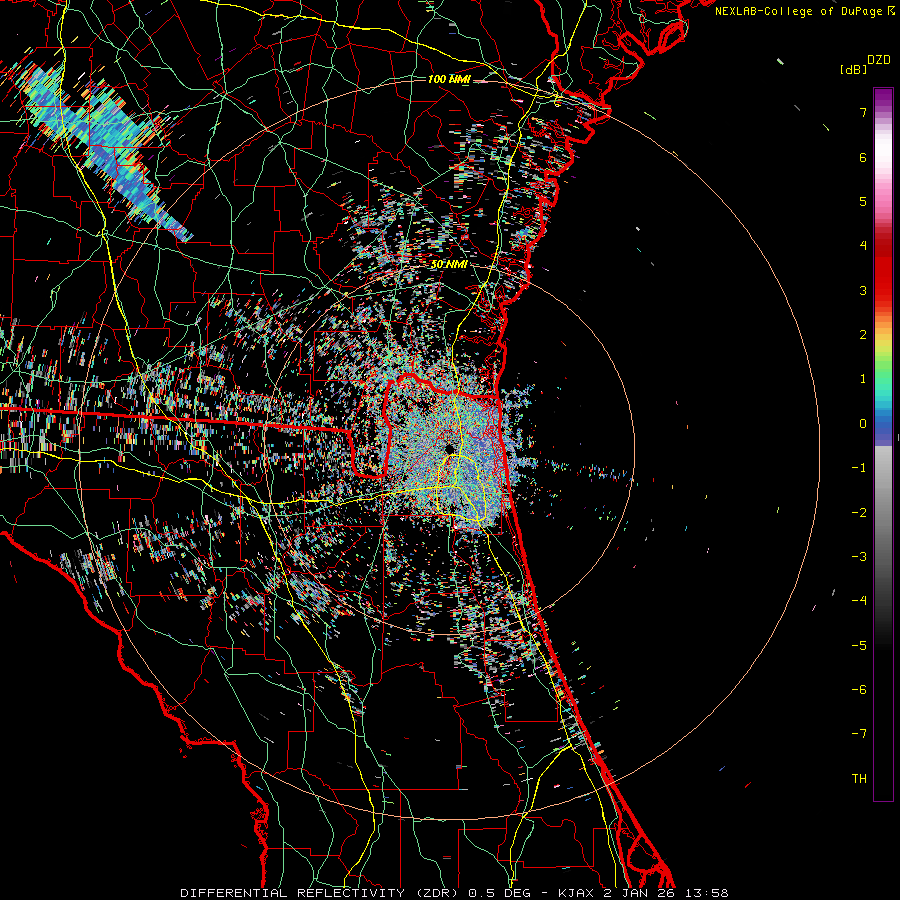
Task: Click the 100 NMI range ring label
Action: pos(449,79)
